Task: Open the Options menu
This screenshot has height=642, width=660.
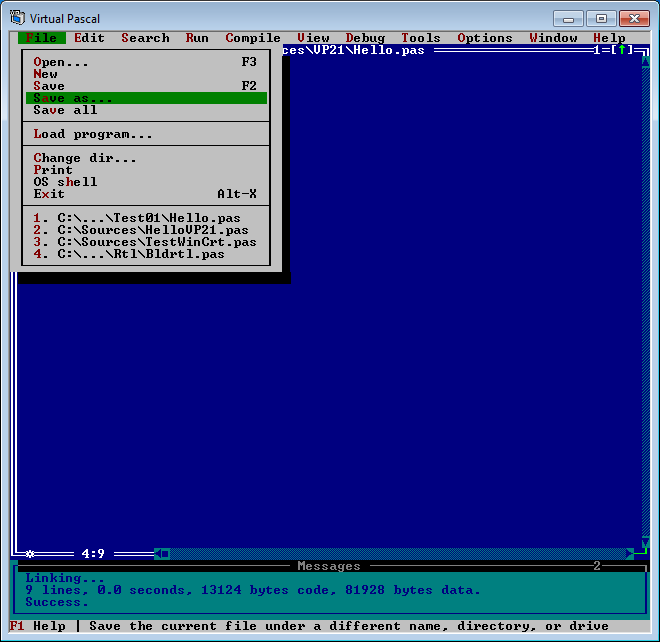Action: [x=485, y=38]
